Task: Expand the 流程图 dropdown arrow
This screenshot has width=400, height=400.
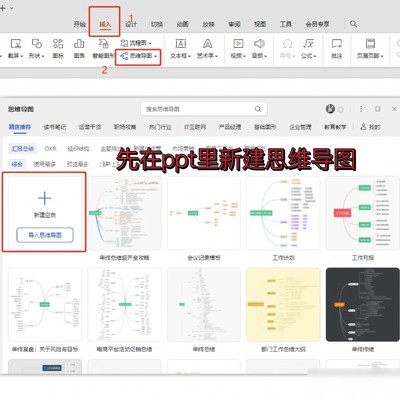Action: click(150, 43)
